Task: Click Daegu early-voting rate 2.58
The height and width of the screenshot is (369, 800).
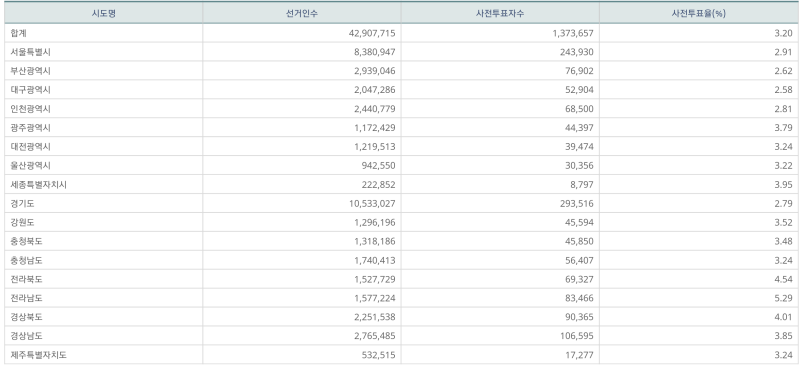Action: pyautogui.click(x=783, y=90)
